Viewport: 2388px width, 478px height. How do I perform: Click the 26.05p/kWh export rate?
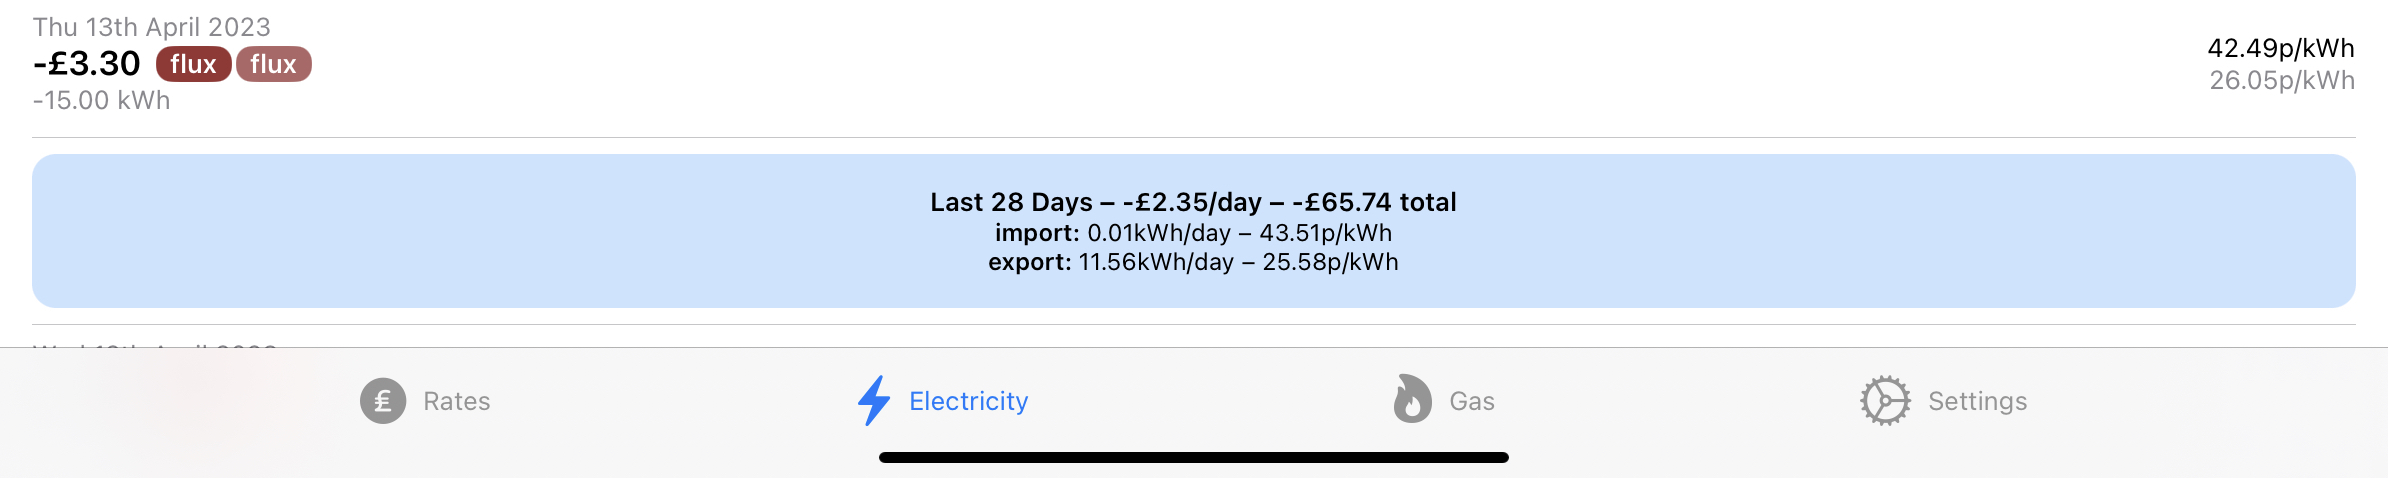(2282, 80)
